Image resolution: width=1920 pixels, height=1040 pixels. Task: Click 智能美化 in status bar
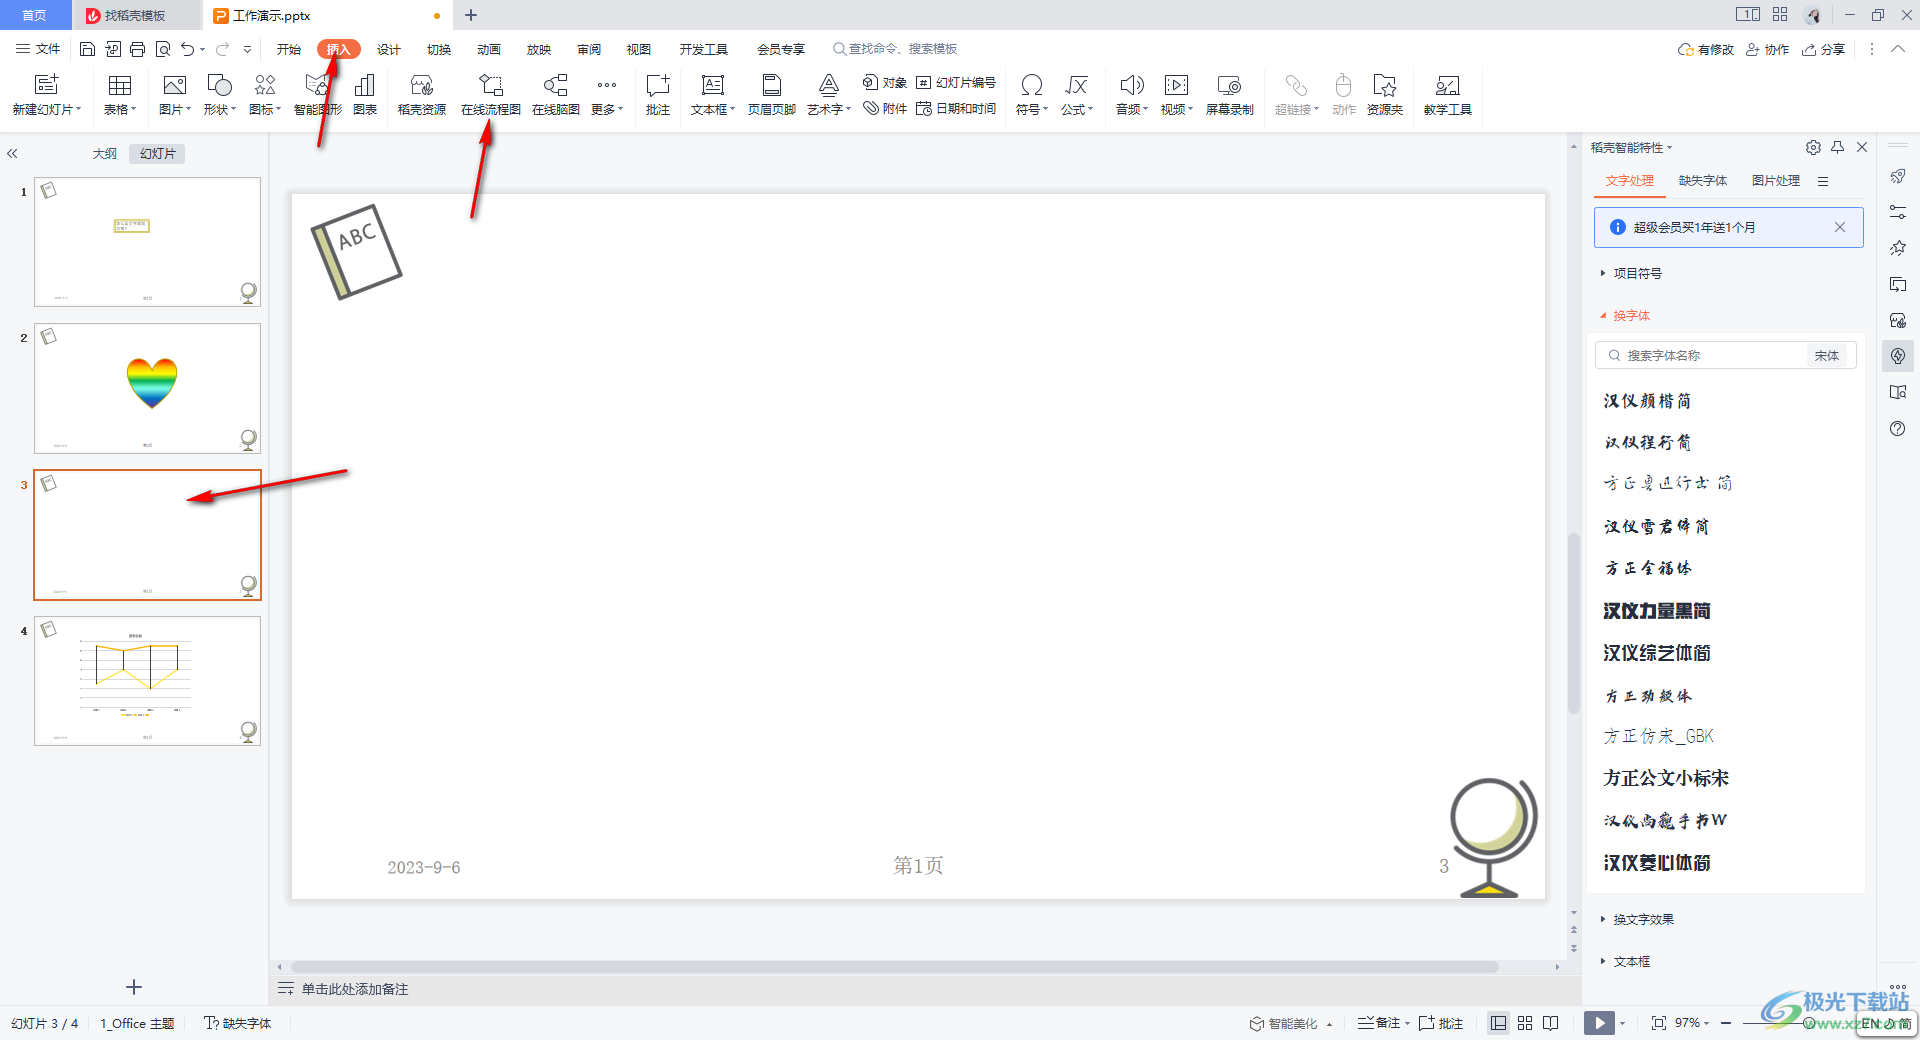click(x=1284, y=1023)
